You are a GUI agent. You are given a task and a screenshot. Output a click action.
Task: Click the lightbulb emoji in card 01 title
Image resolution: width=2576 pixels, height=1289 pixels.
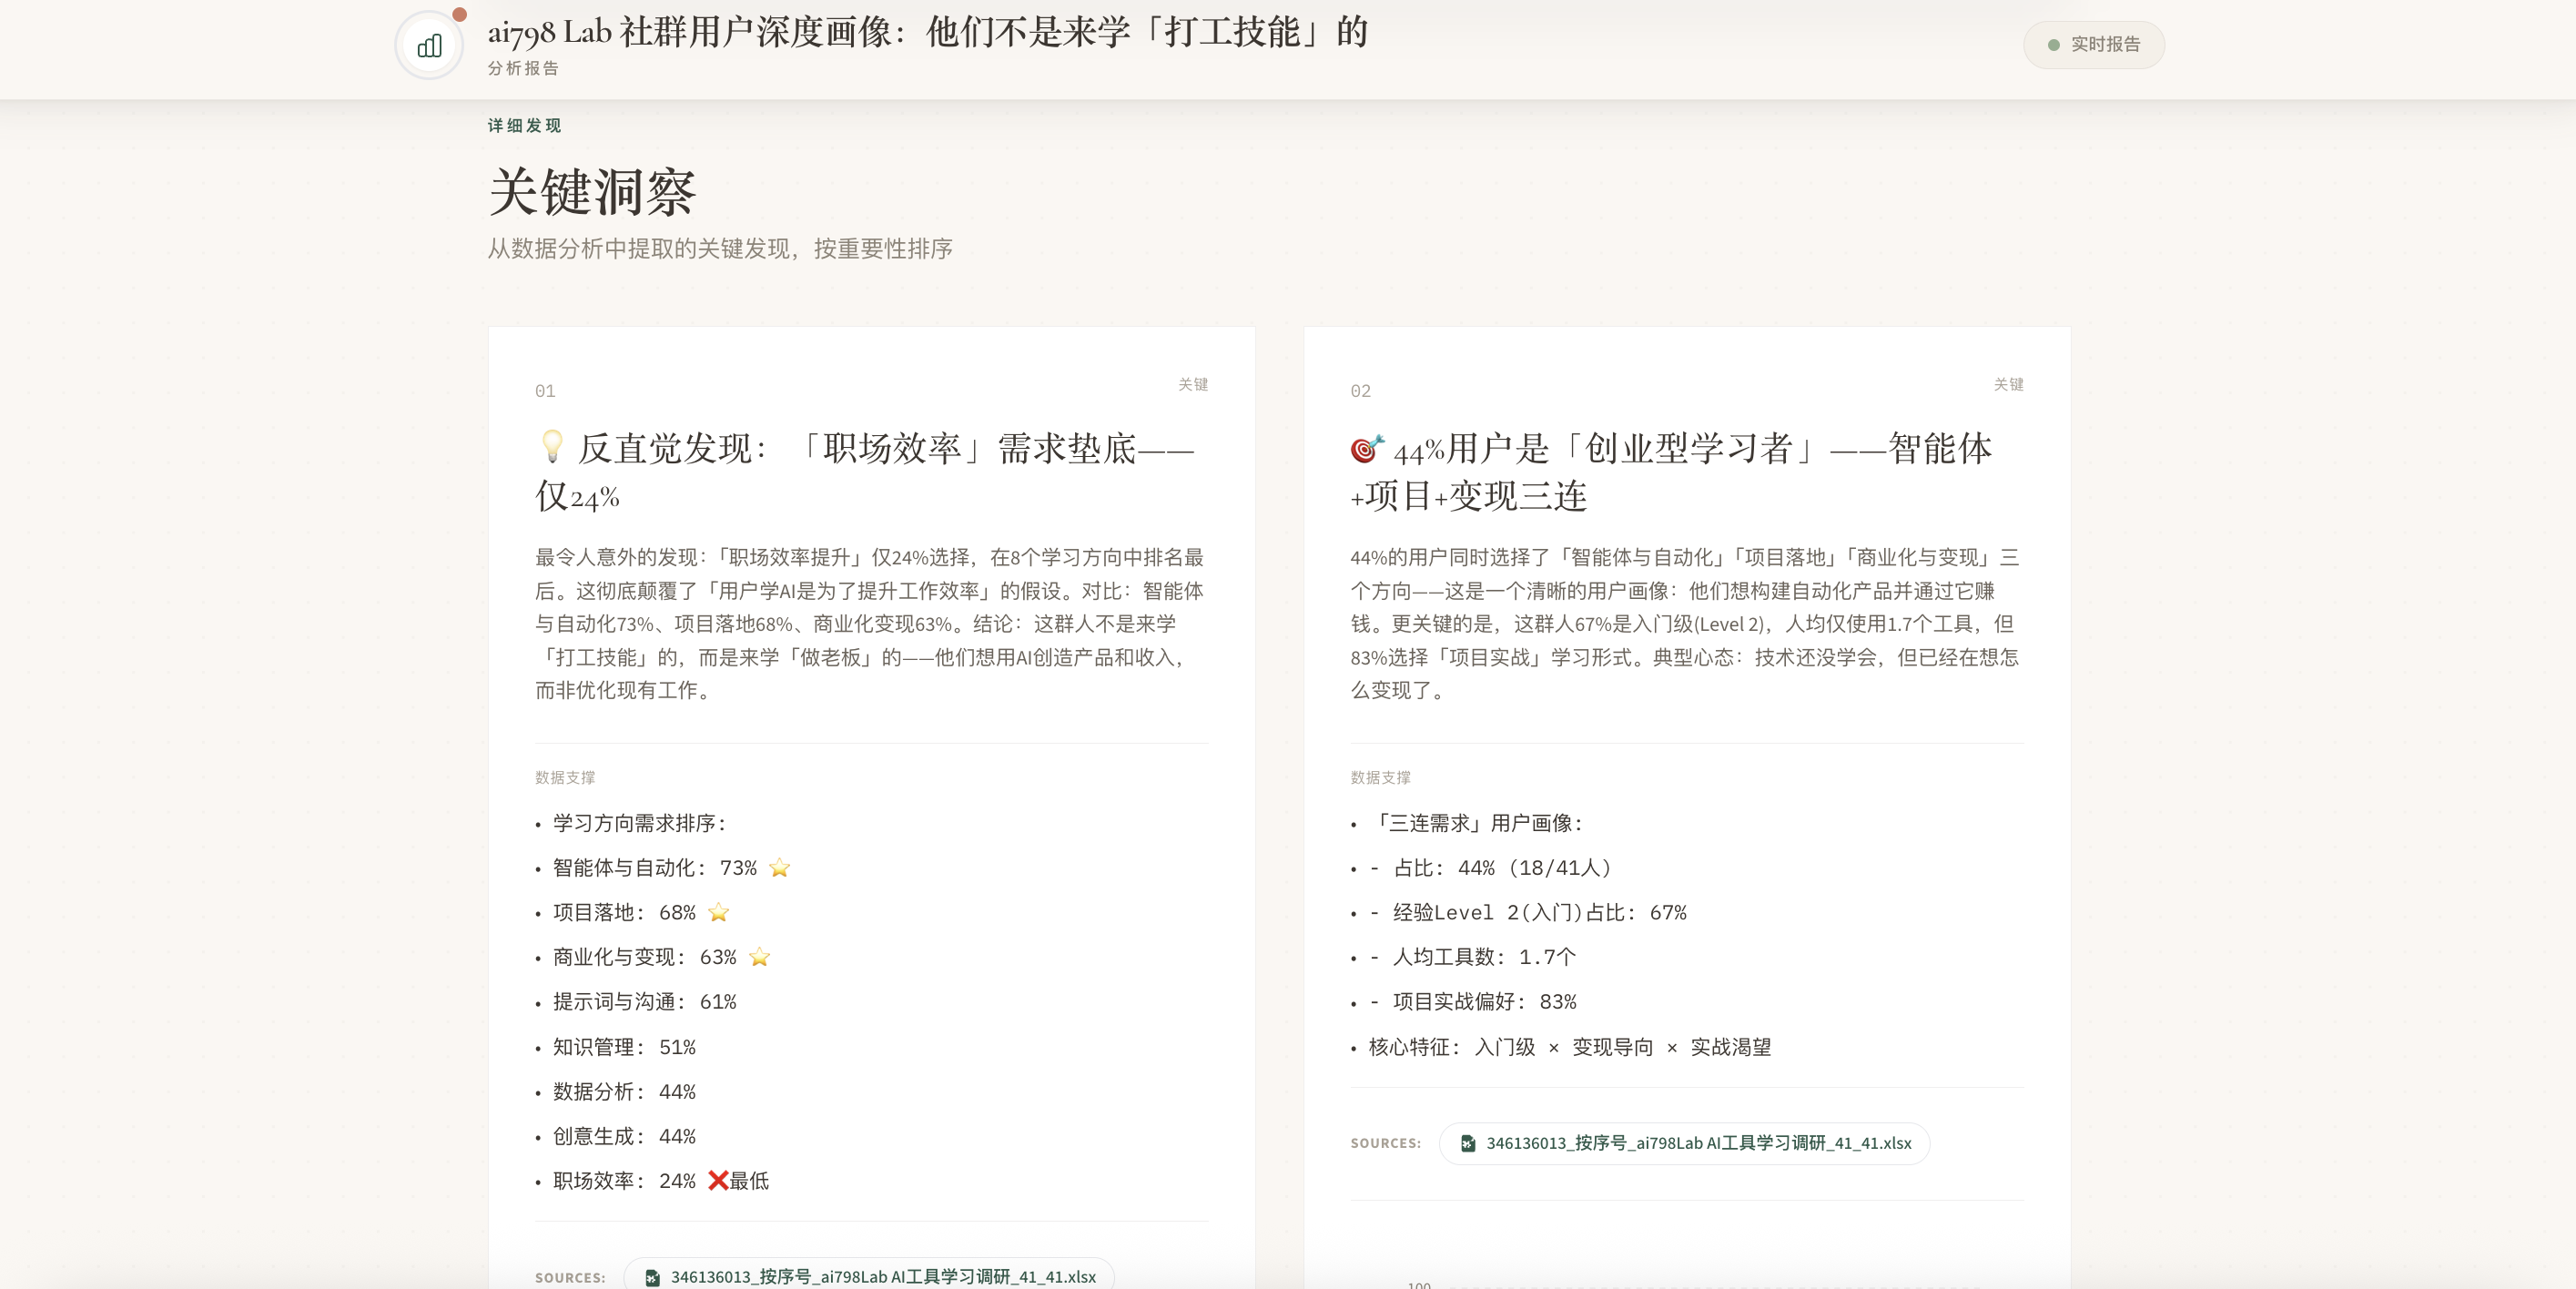coord(552,446)
